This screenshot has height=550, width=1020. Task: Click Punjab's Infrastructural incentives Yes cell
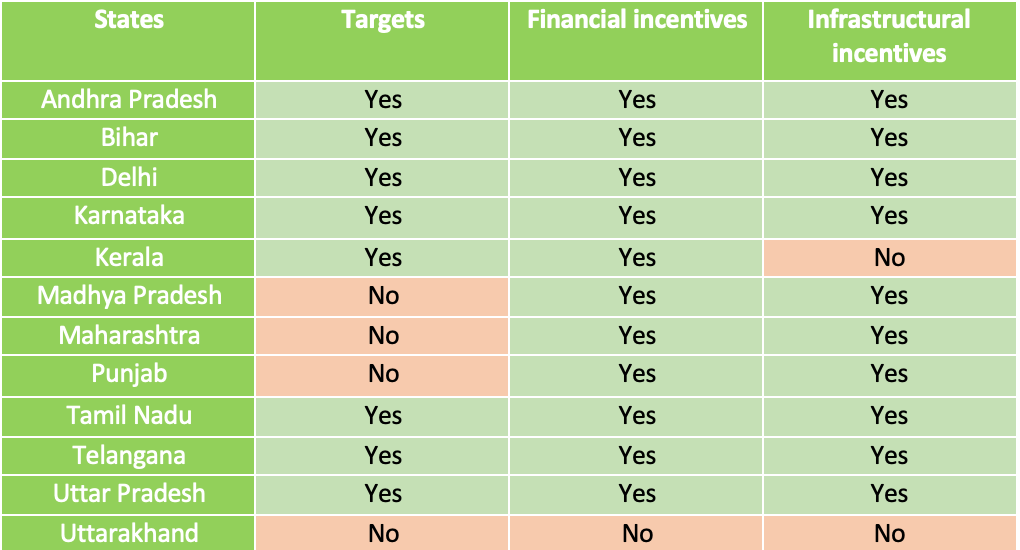point(889,376)
